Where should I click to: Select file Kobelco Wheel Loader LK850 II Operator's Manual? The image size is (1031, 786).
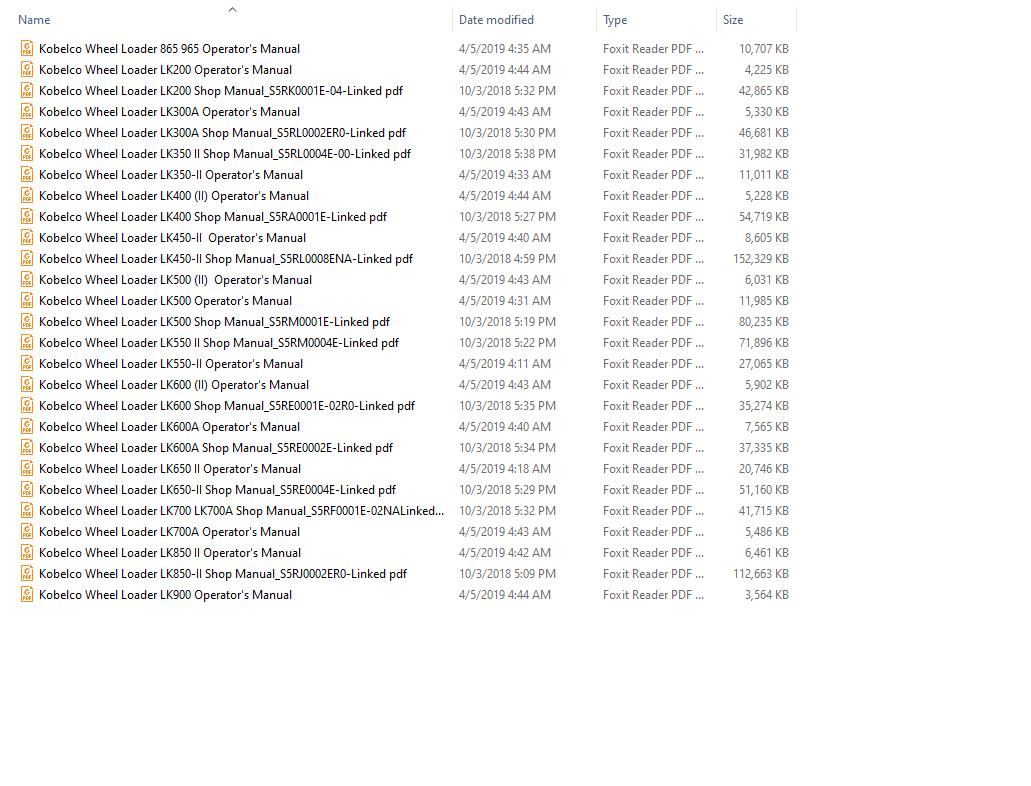[170, 553]
